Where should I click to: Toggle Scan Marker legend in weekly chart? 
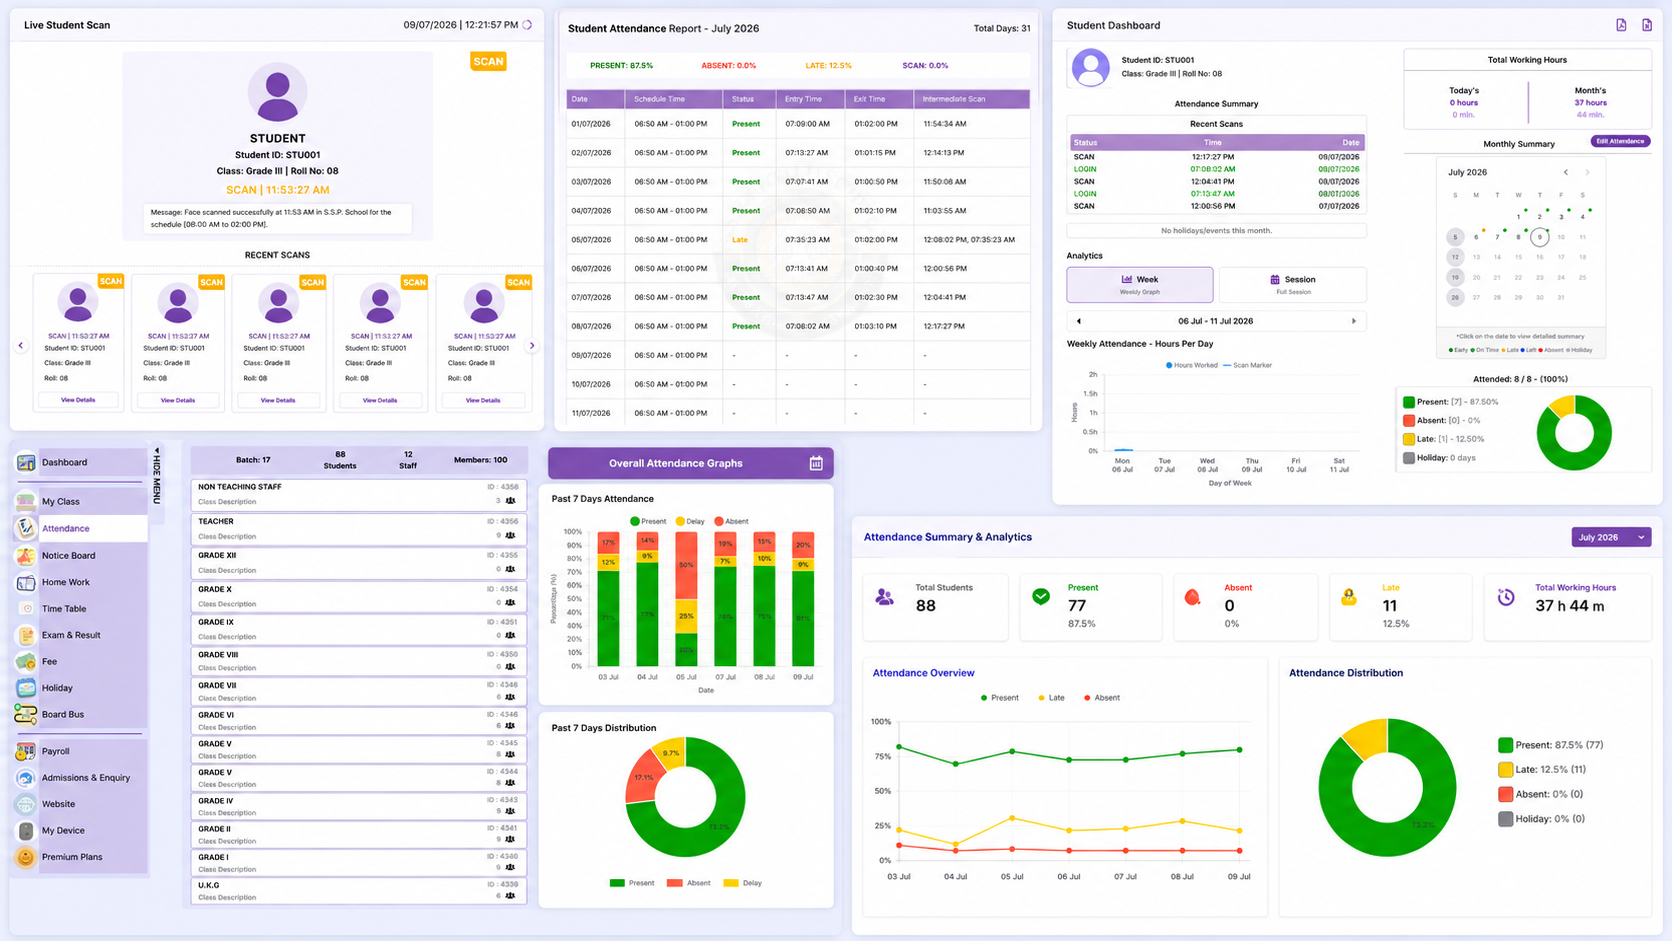coord(1248,365)
